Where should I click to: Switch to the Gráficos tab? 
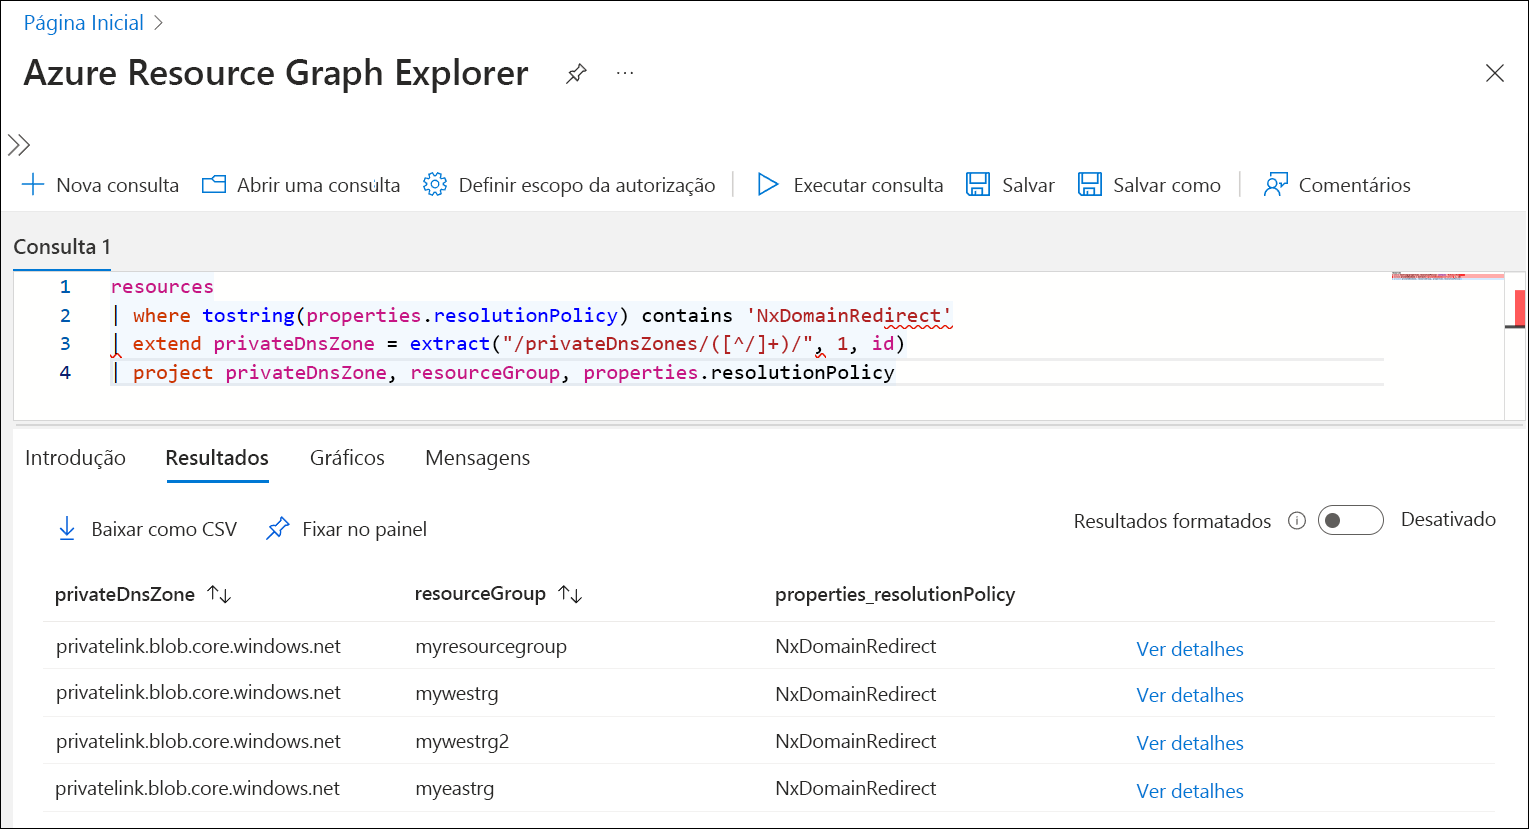[x=347, y=458]
